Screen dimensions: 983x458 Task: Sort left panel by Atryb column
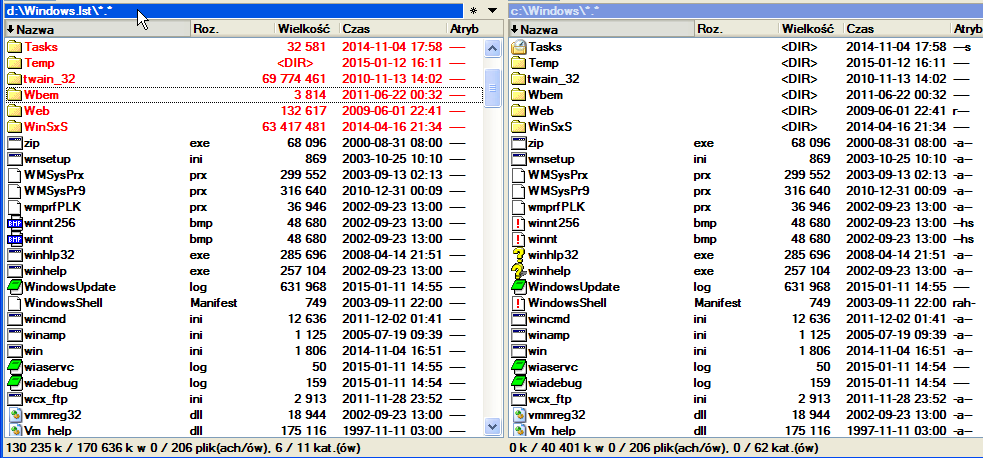pos(475,29)
